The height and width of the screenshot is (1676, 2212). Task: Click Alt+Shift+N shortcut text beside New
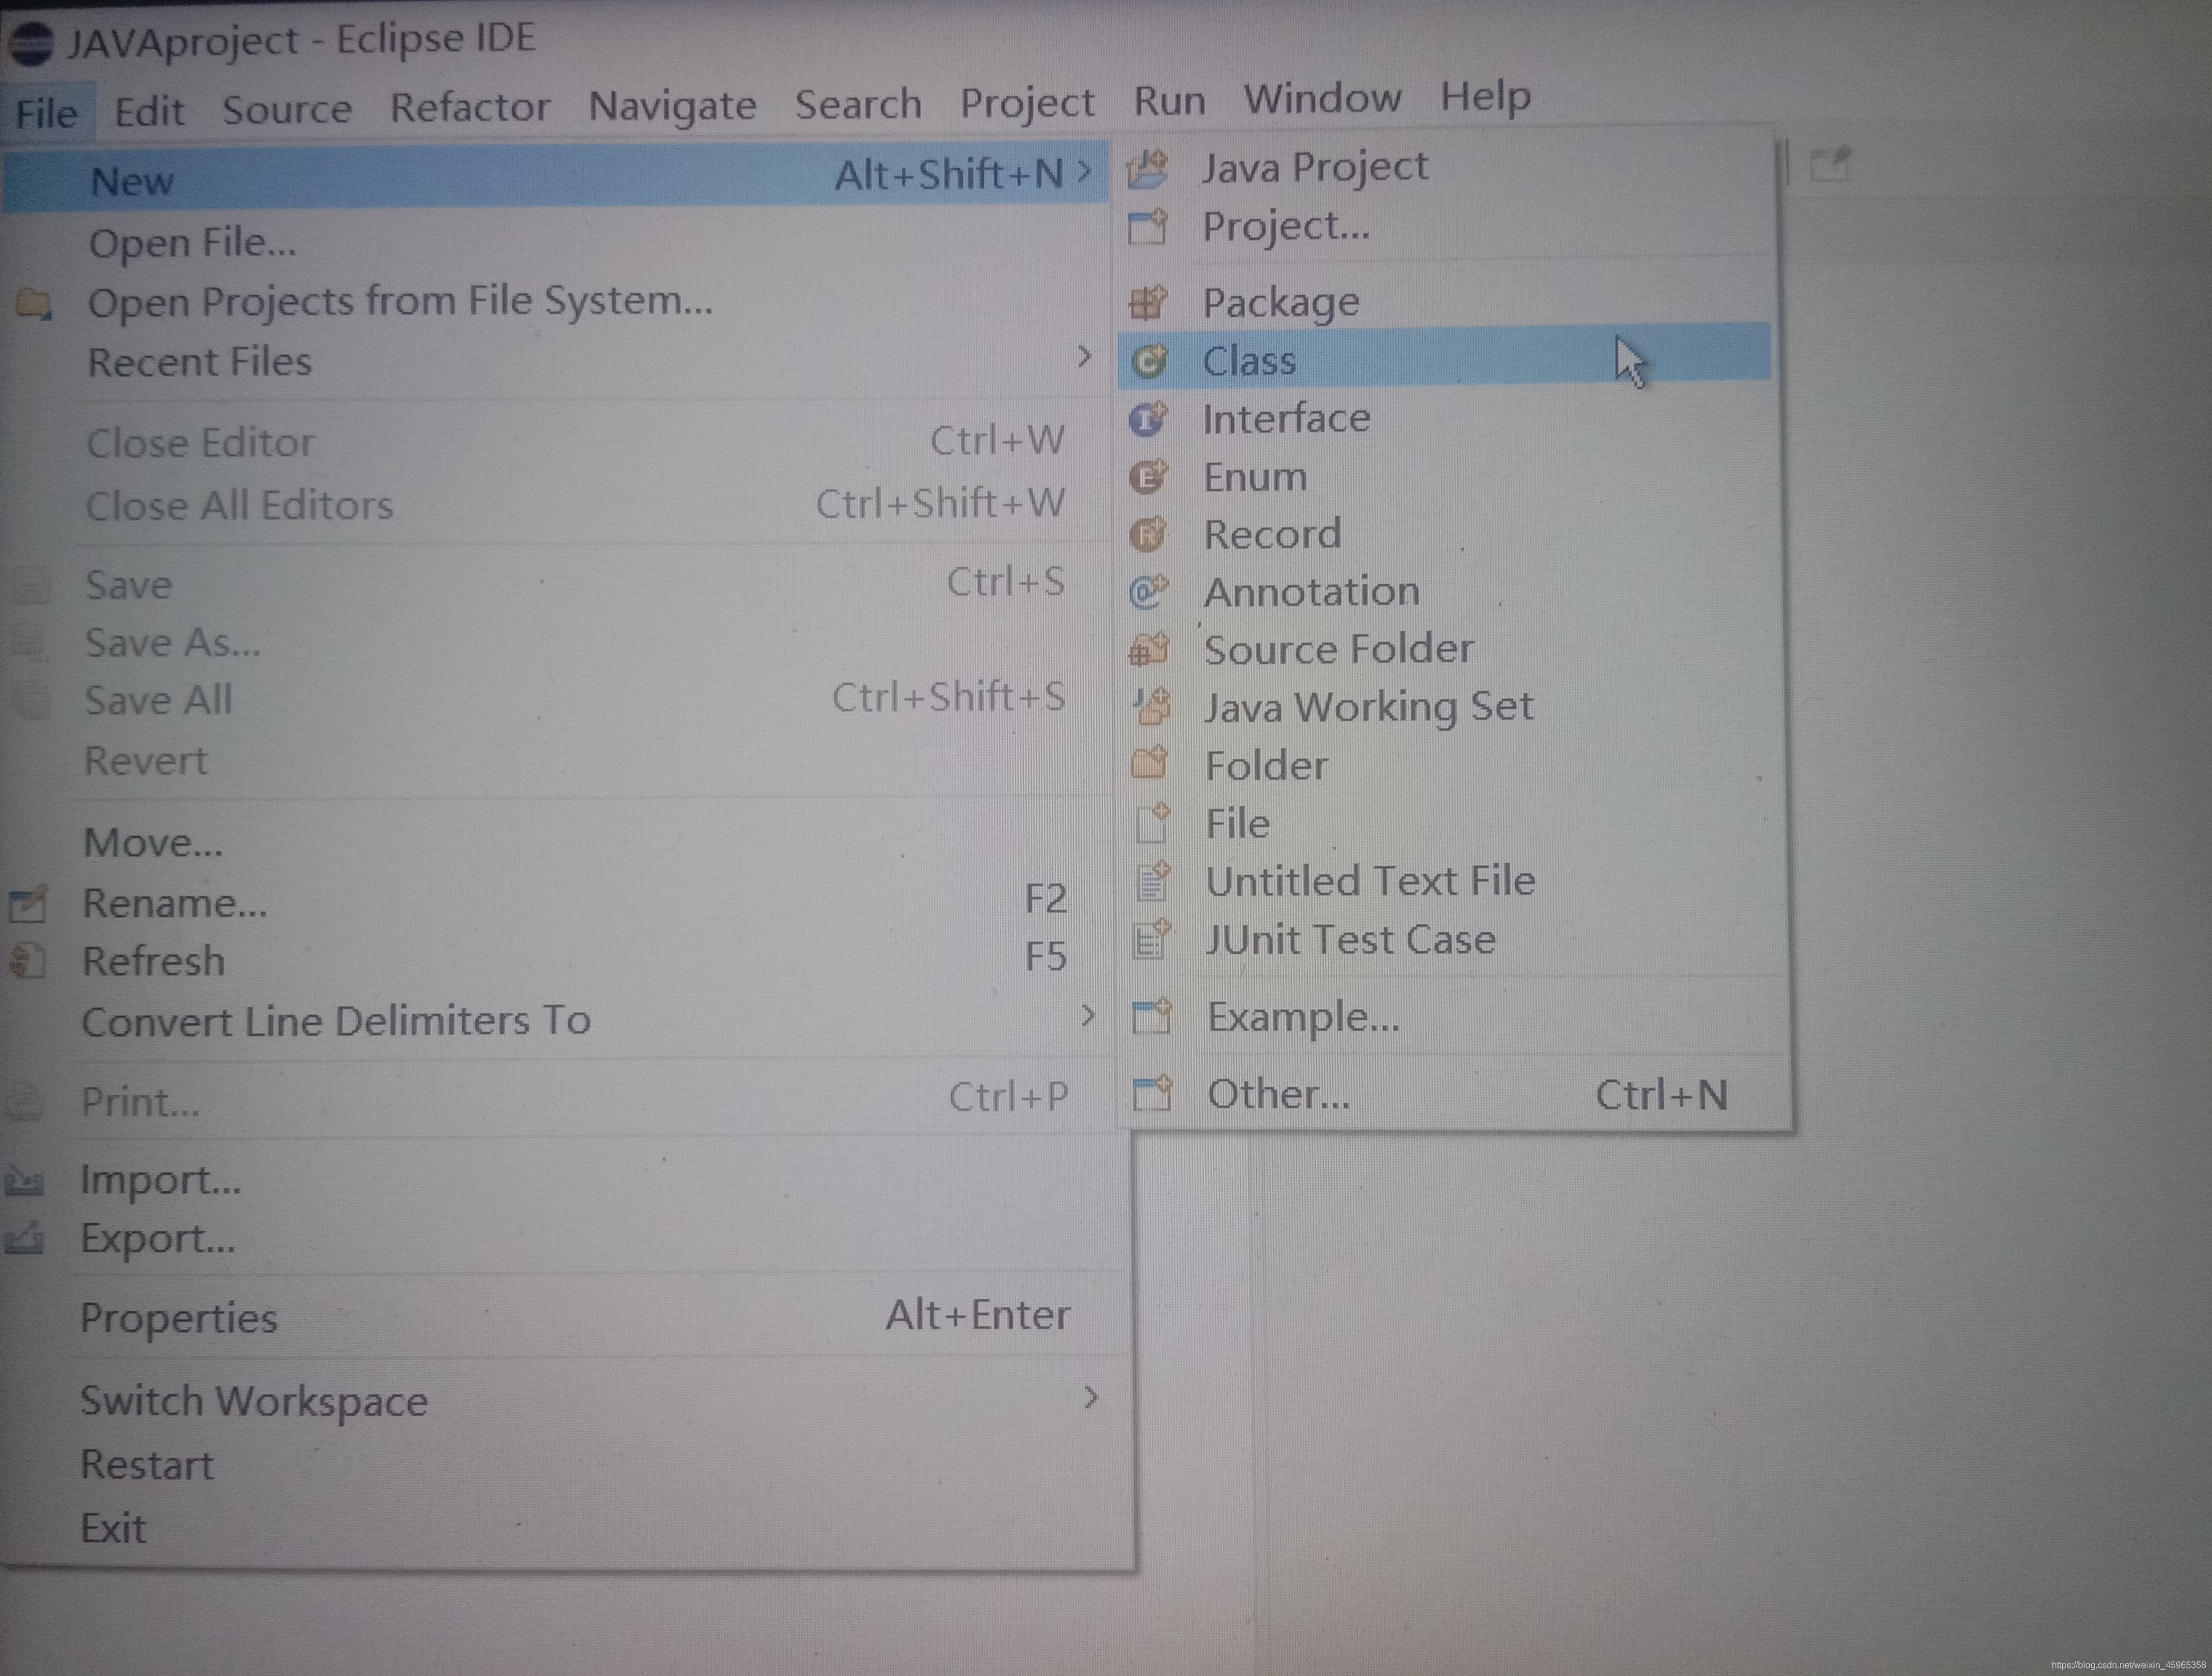point(950,174)
